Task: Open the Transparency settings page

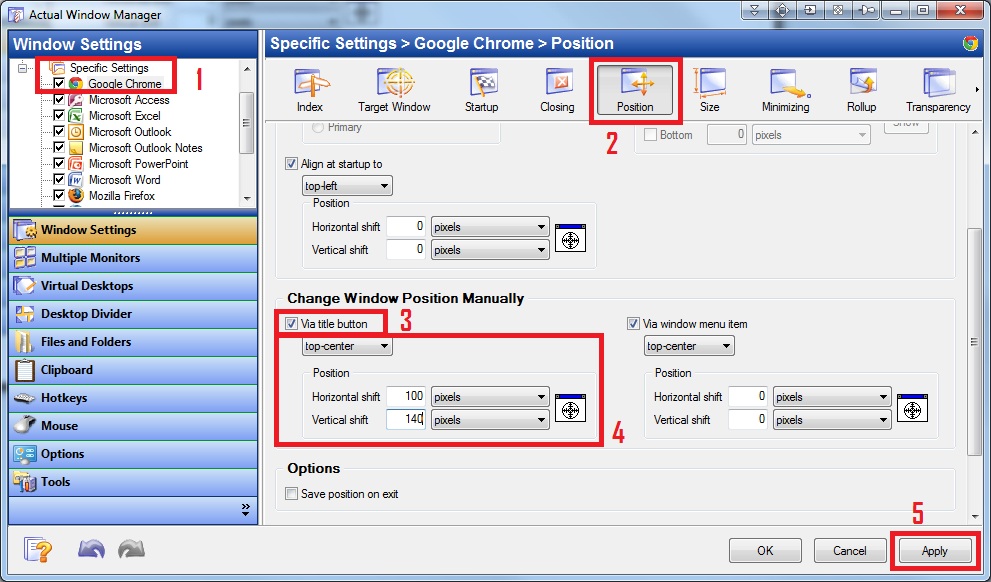Action: 938,90
